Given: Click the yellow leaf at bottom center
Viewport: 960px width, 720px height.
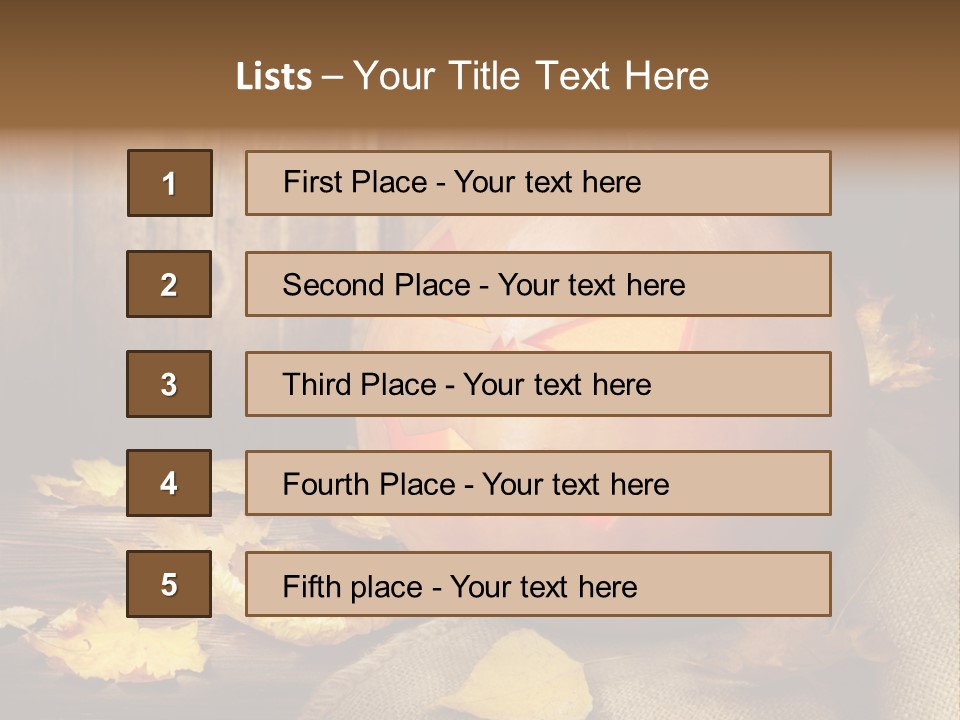Looking at the screenshot, I should (x=520, y=672).
